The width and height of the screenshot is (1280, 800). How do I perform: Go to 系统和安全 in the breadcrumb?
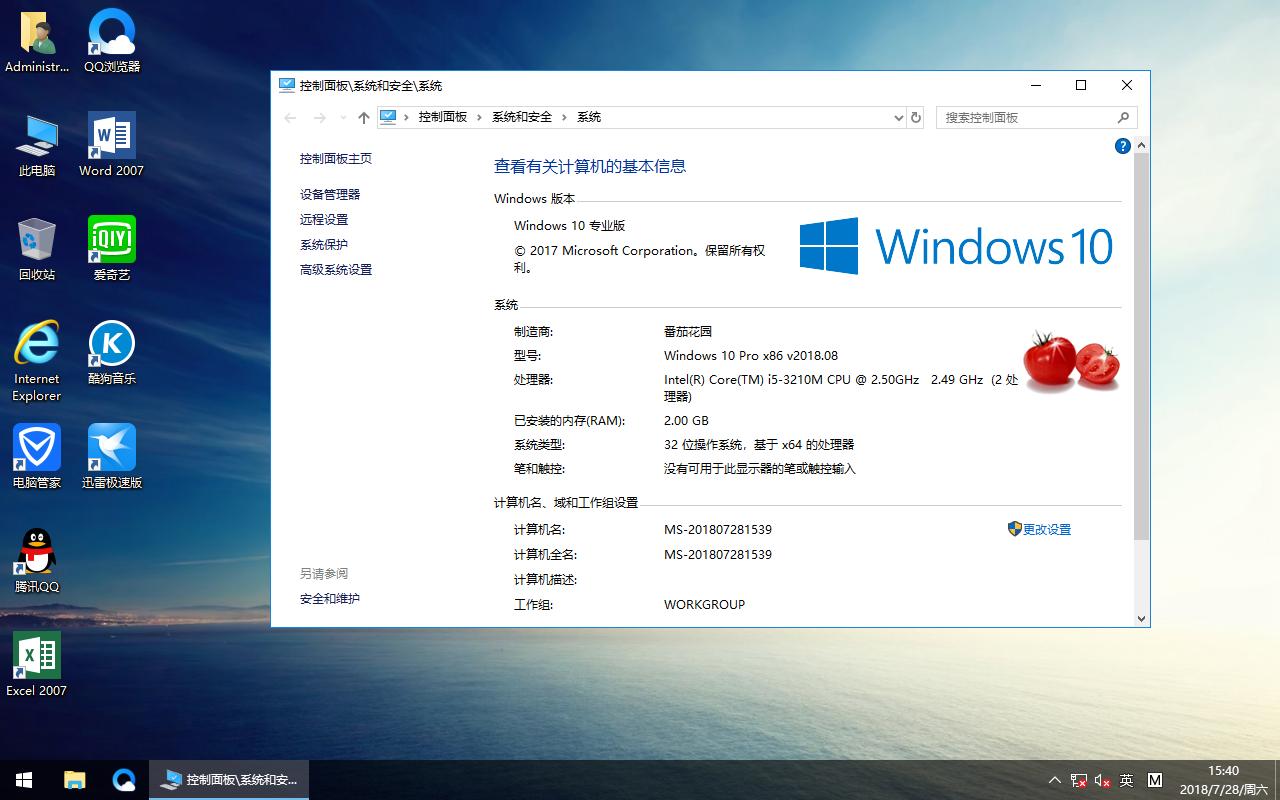click(521, 117)
